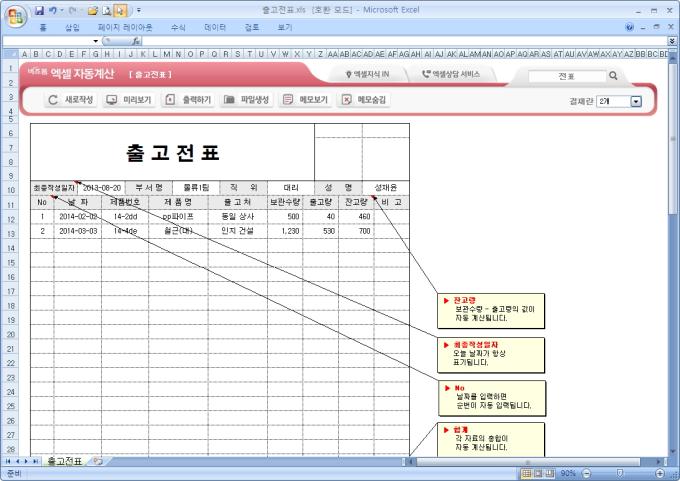Viewport: 680px width, 481px height.
Task: Expand the formula bar with double chevron
Action: [x=672, y=41]
